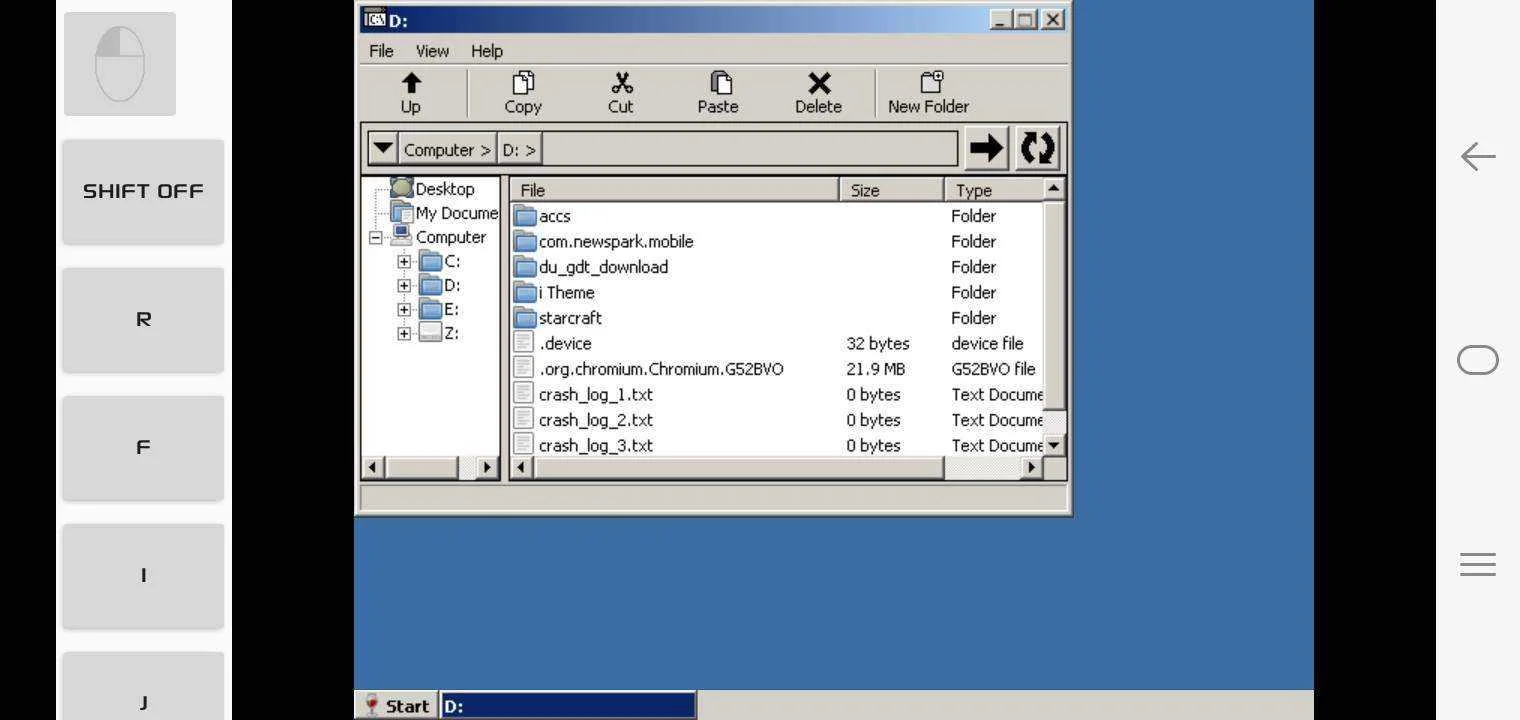Tap the I on-screen key
The width and height of the screenshot is (1520, 720).
[x=143, y=575]
